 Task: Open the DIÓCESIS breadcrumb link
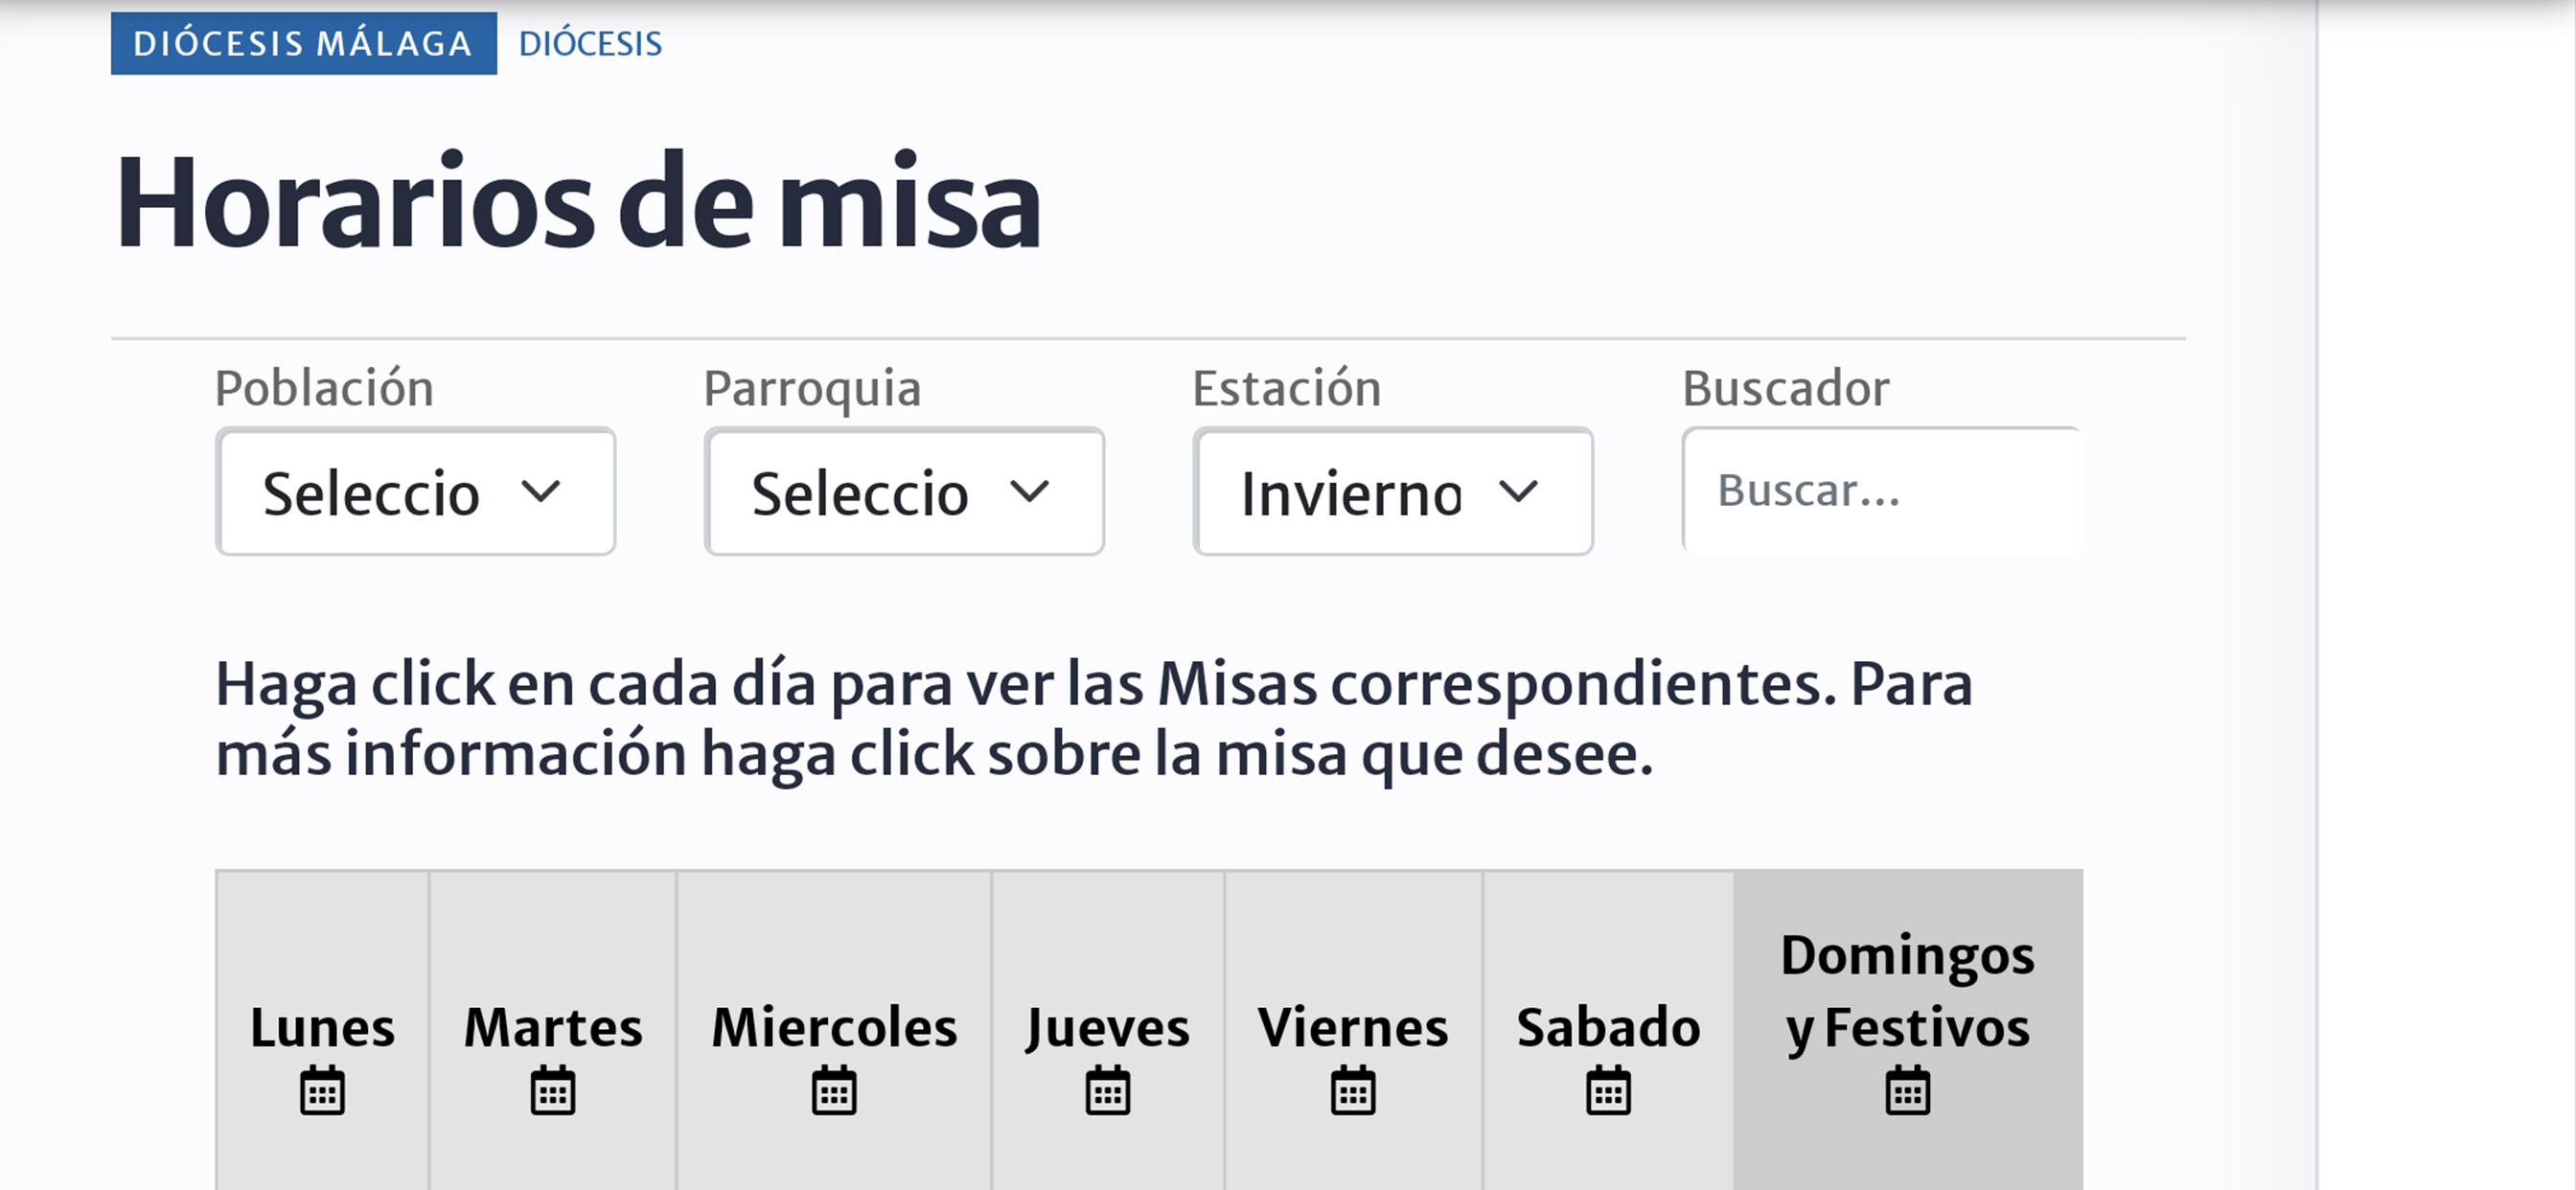tap(590, 44)
